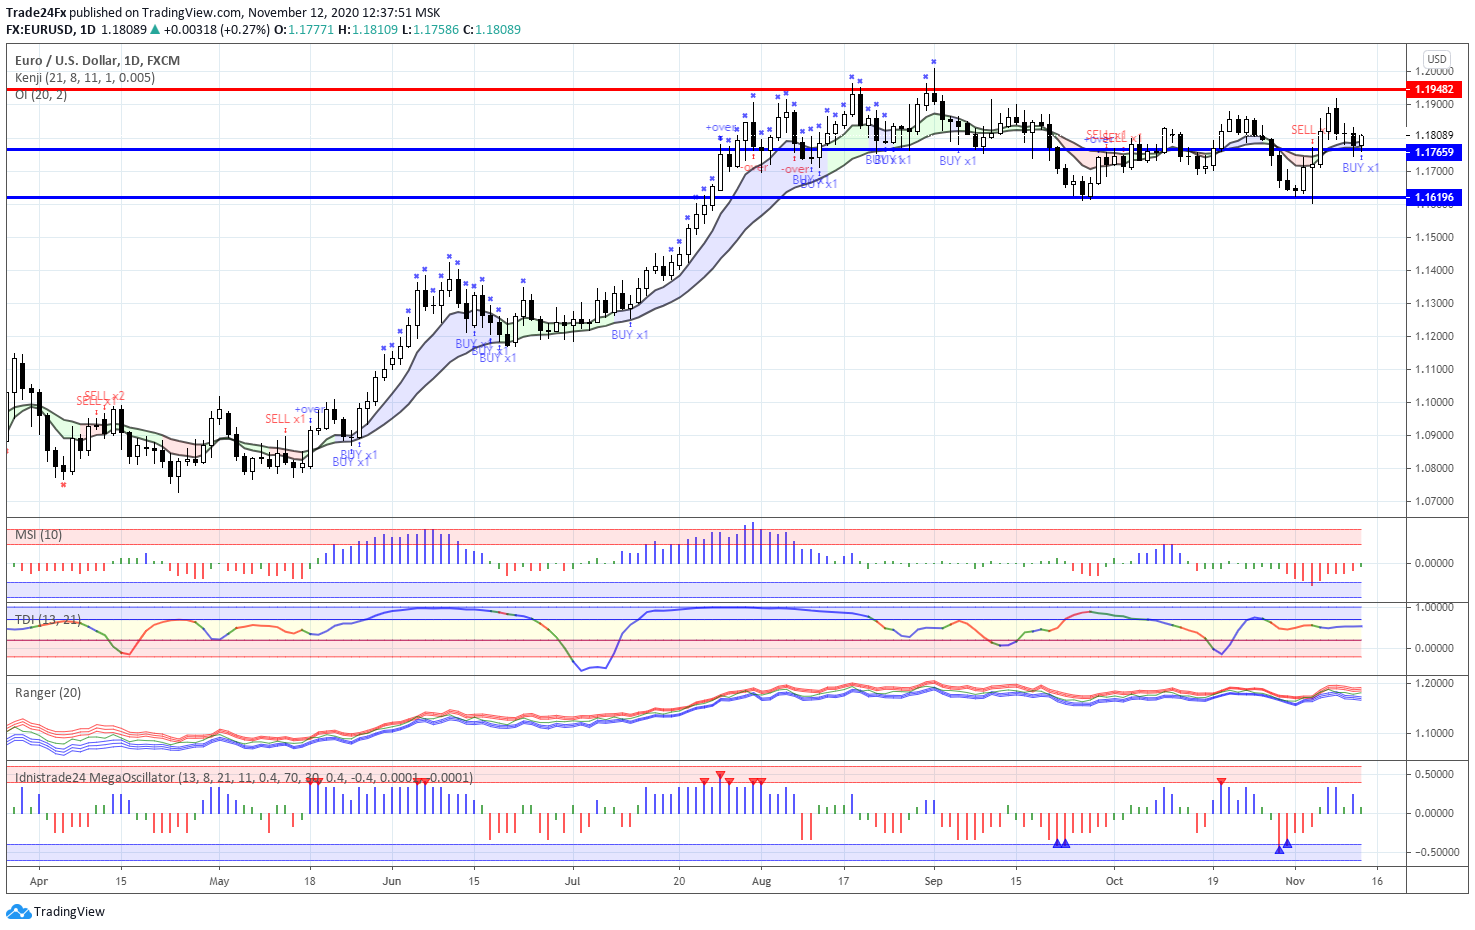
Task: Click the SELL x1 signal label in mid-May
Action: click(285, 419)
